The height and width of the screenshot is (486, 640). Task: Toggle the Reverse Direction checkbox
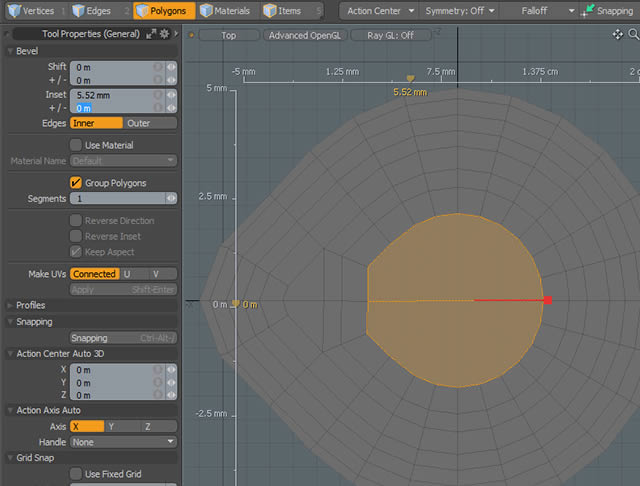point(76,220)
